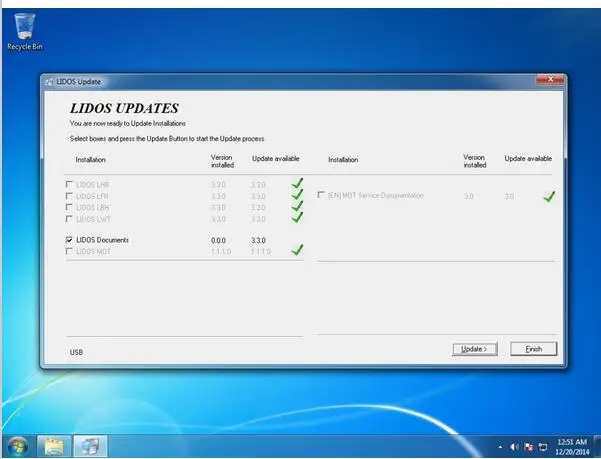Uncheck the LIDOS Documents checkbox
The width and height of the screenshot is (601, 459).
[69, 240]
